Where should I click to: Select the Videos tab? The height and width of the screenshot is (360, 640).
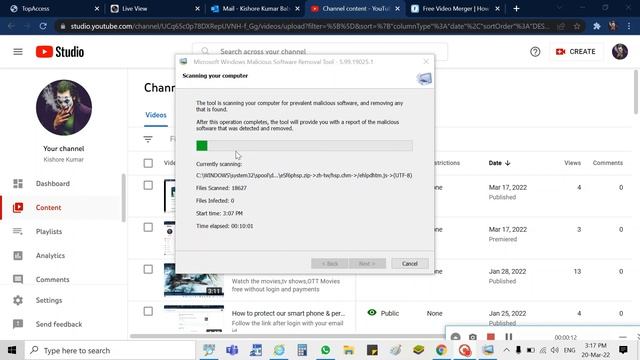coord(156,115)
